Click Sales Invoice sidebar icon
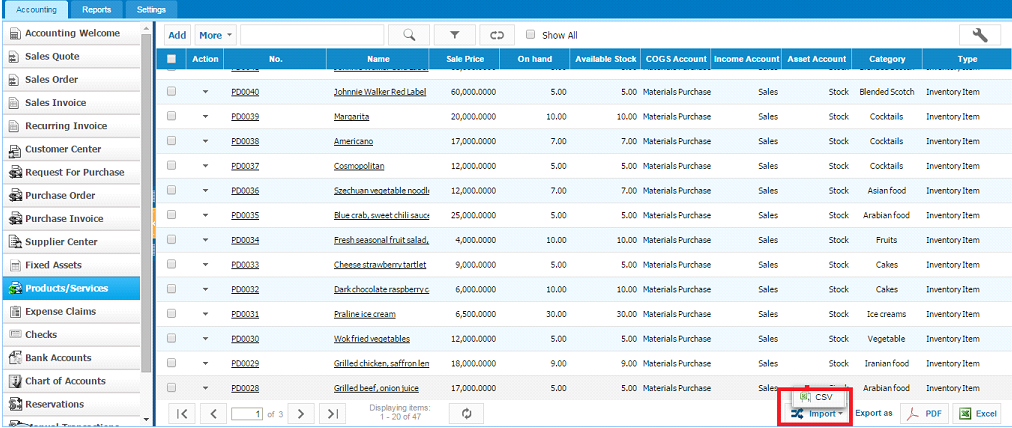The width and height of the screenshot is (1012, 428). 15,103
